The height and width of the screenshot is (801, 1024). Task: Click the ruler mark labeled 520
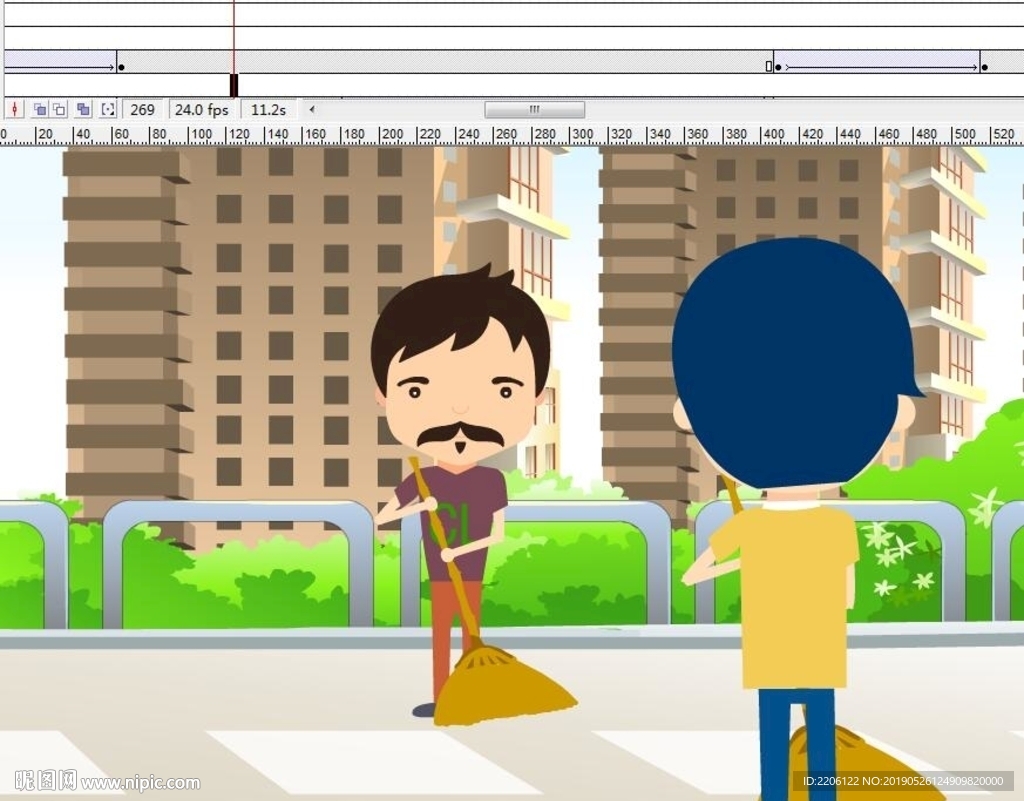pyautogui.click(x=1002, y=134)
